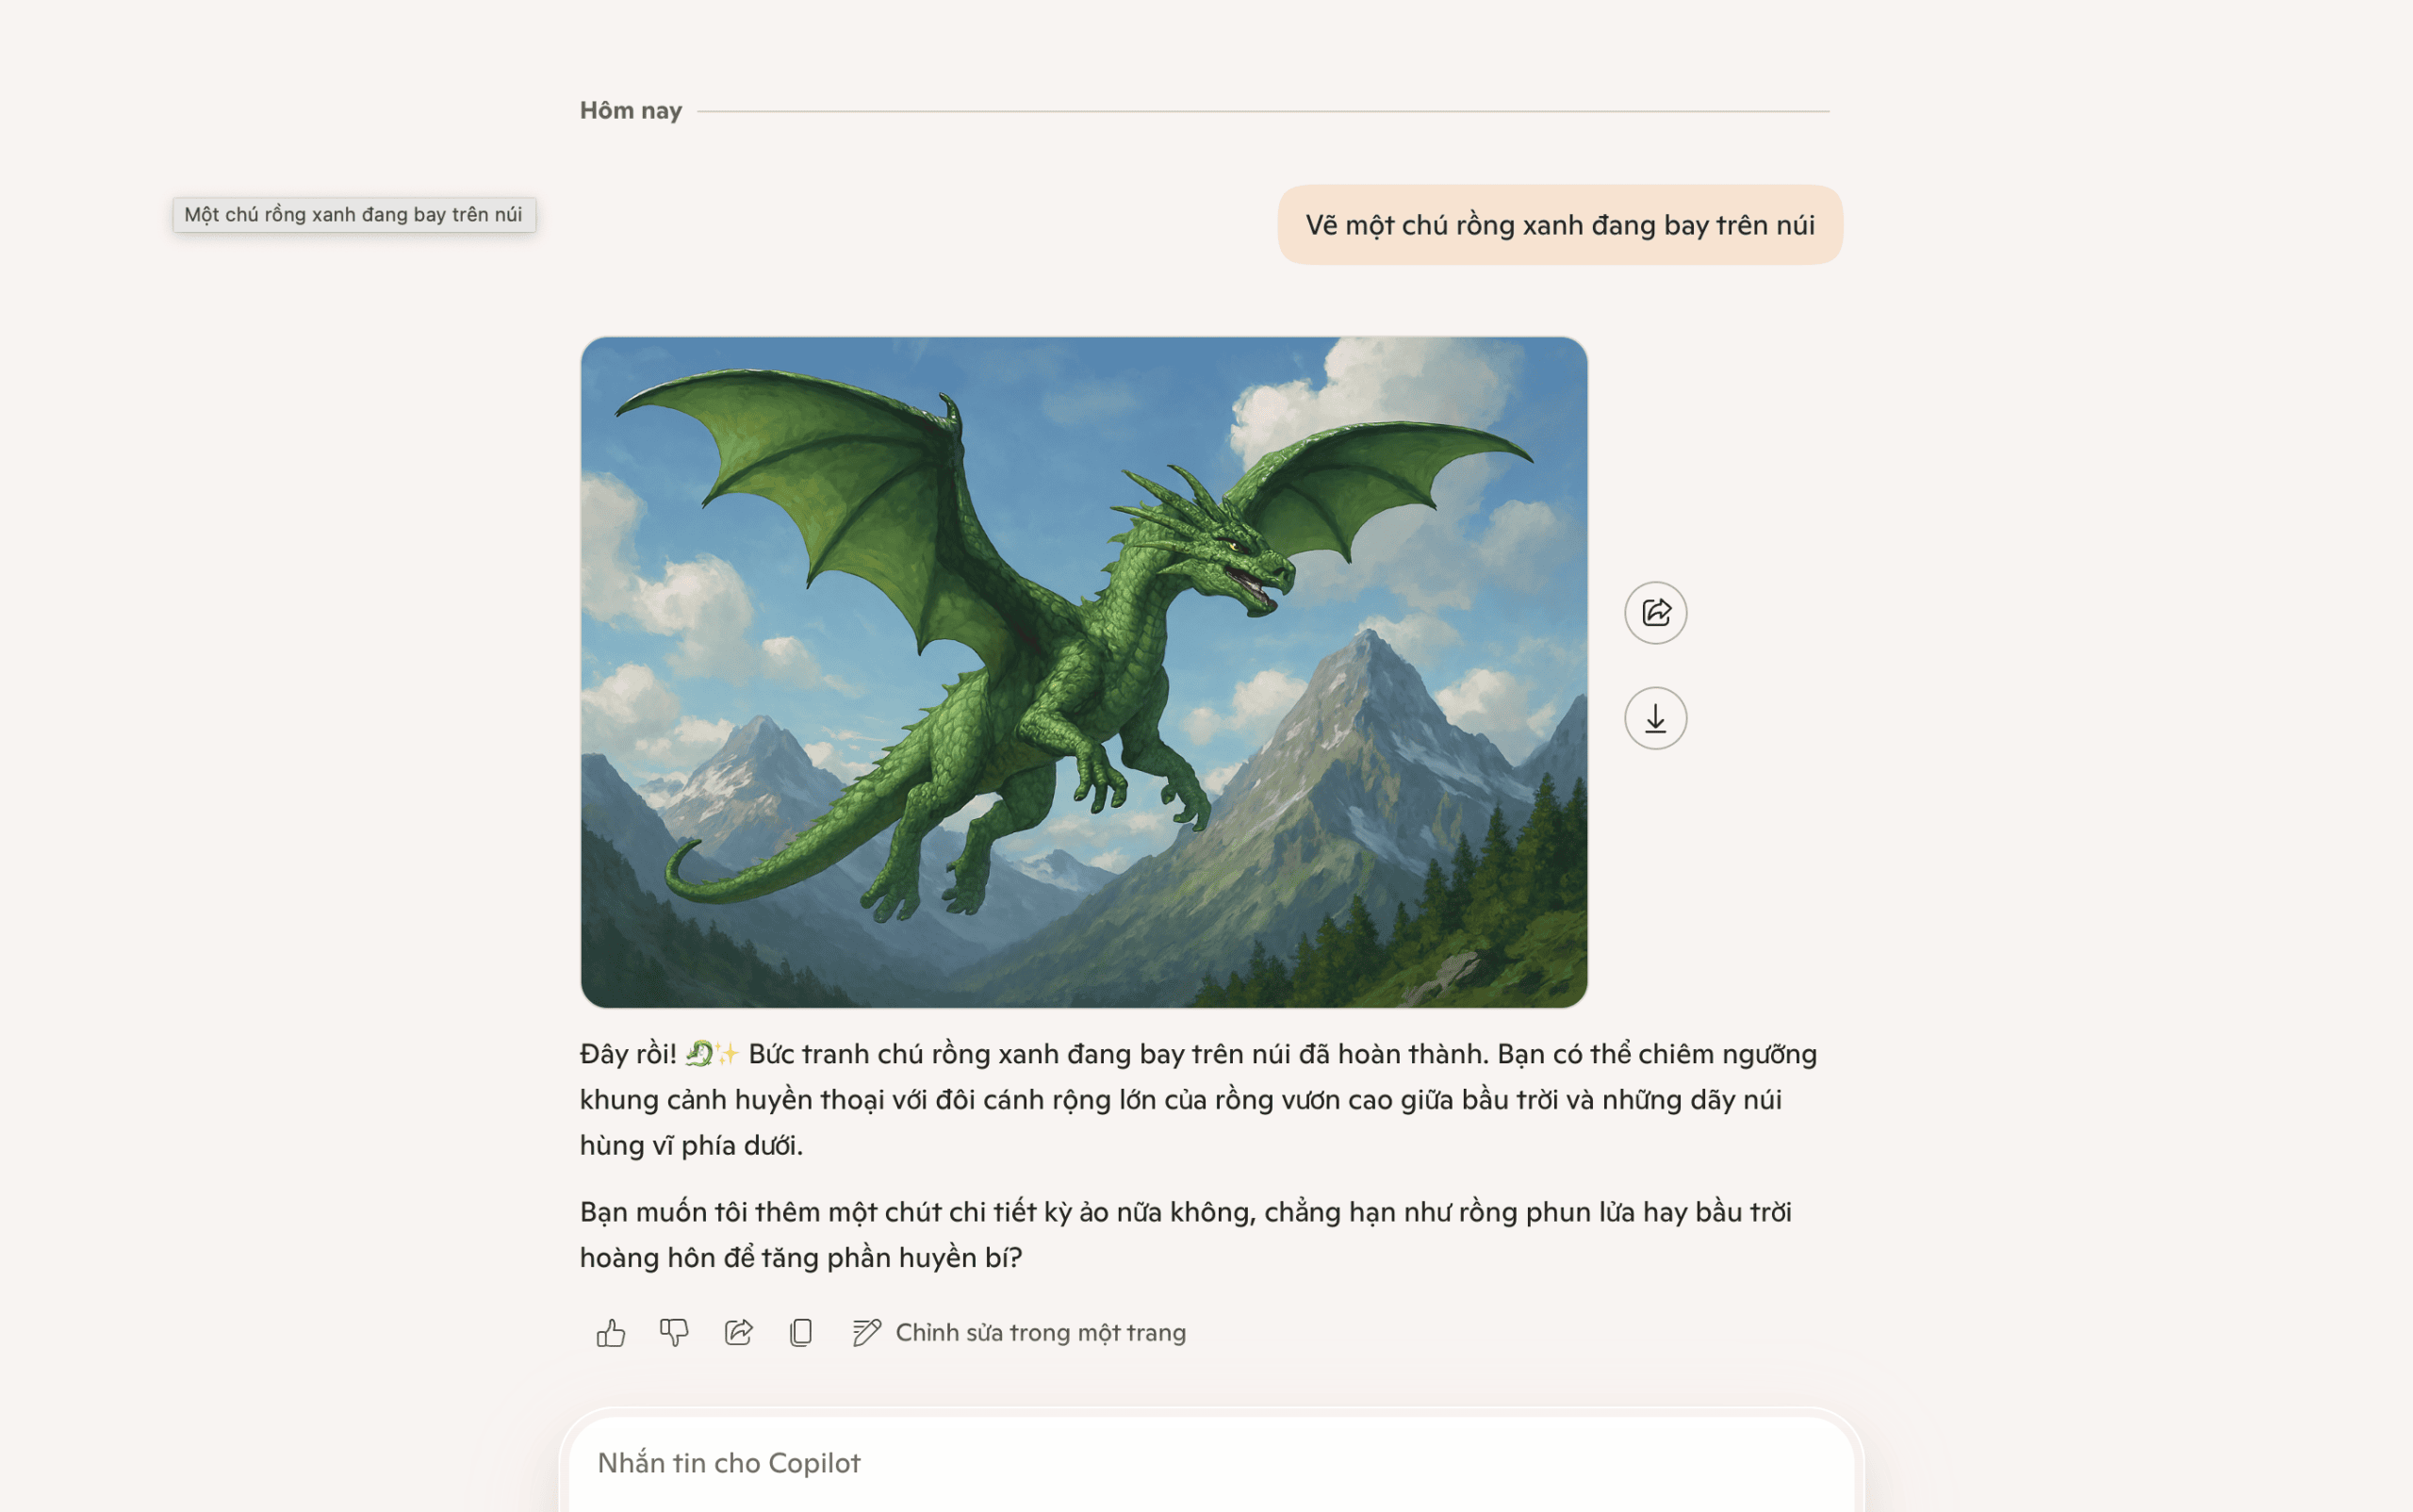Click the user prompt bubble "Vẽ một chú rồng xanh"
Screen dimensions: 2413x1512
pos(1559,225)
